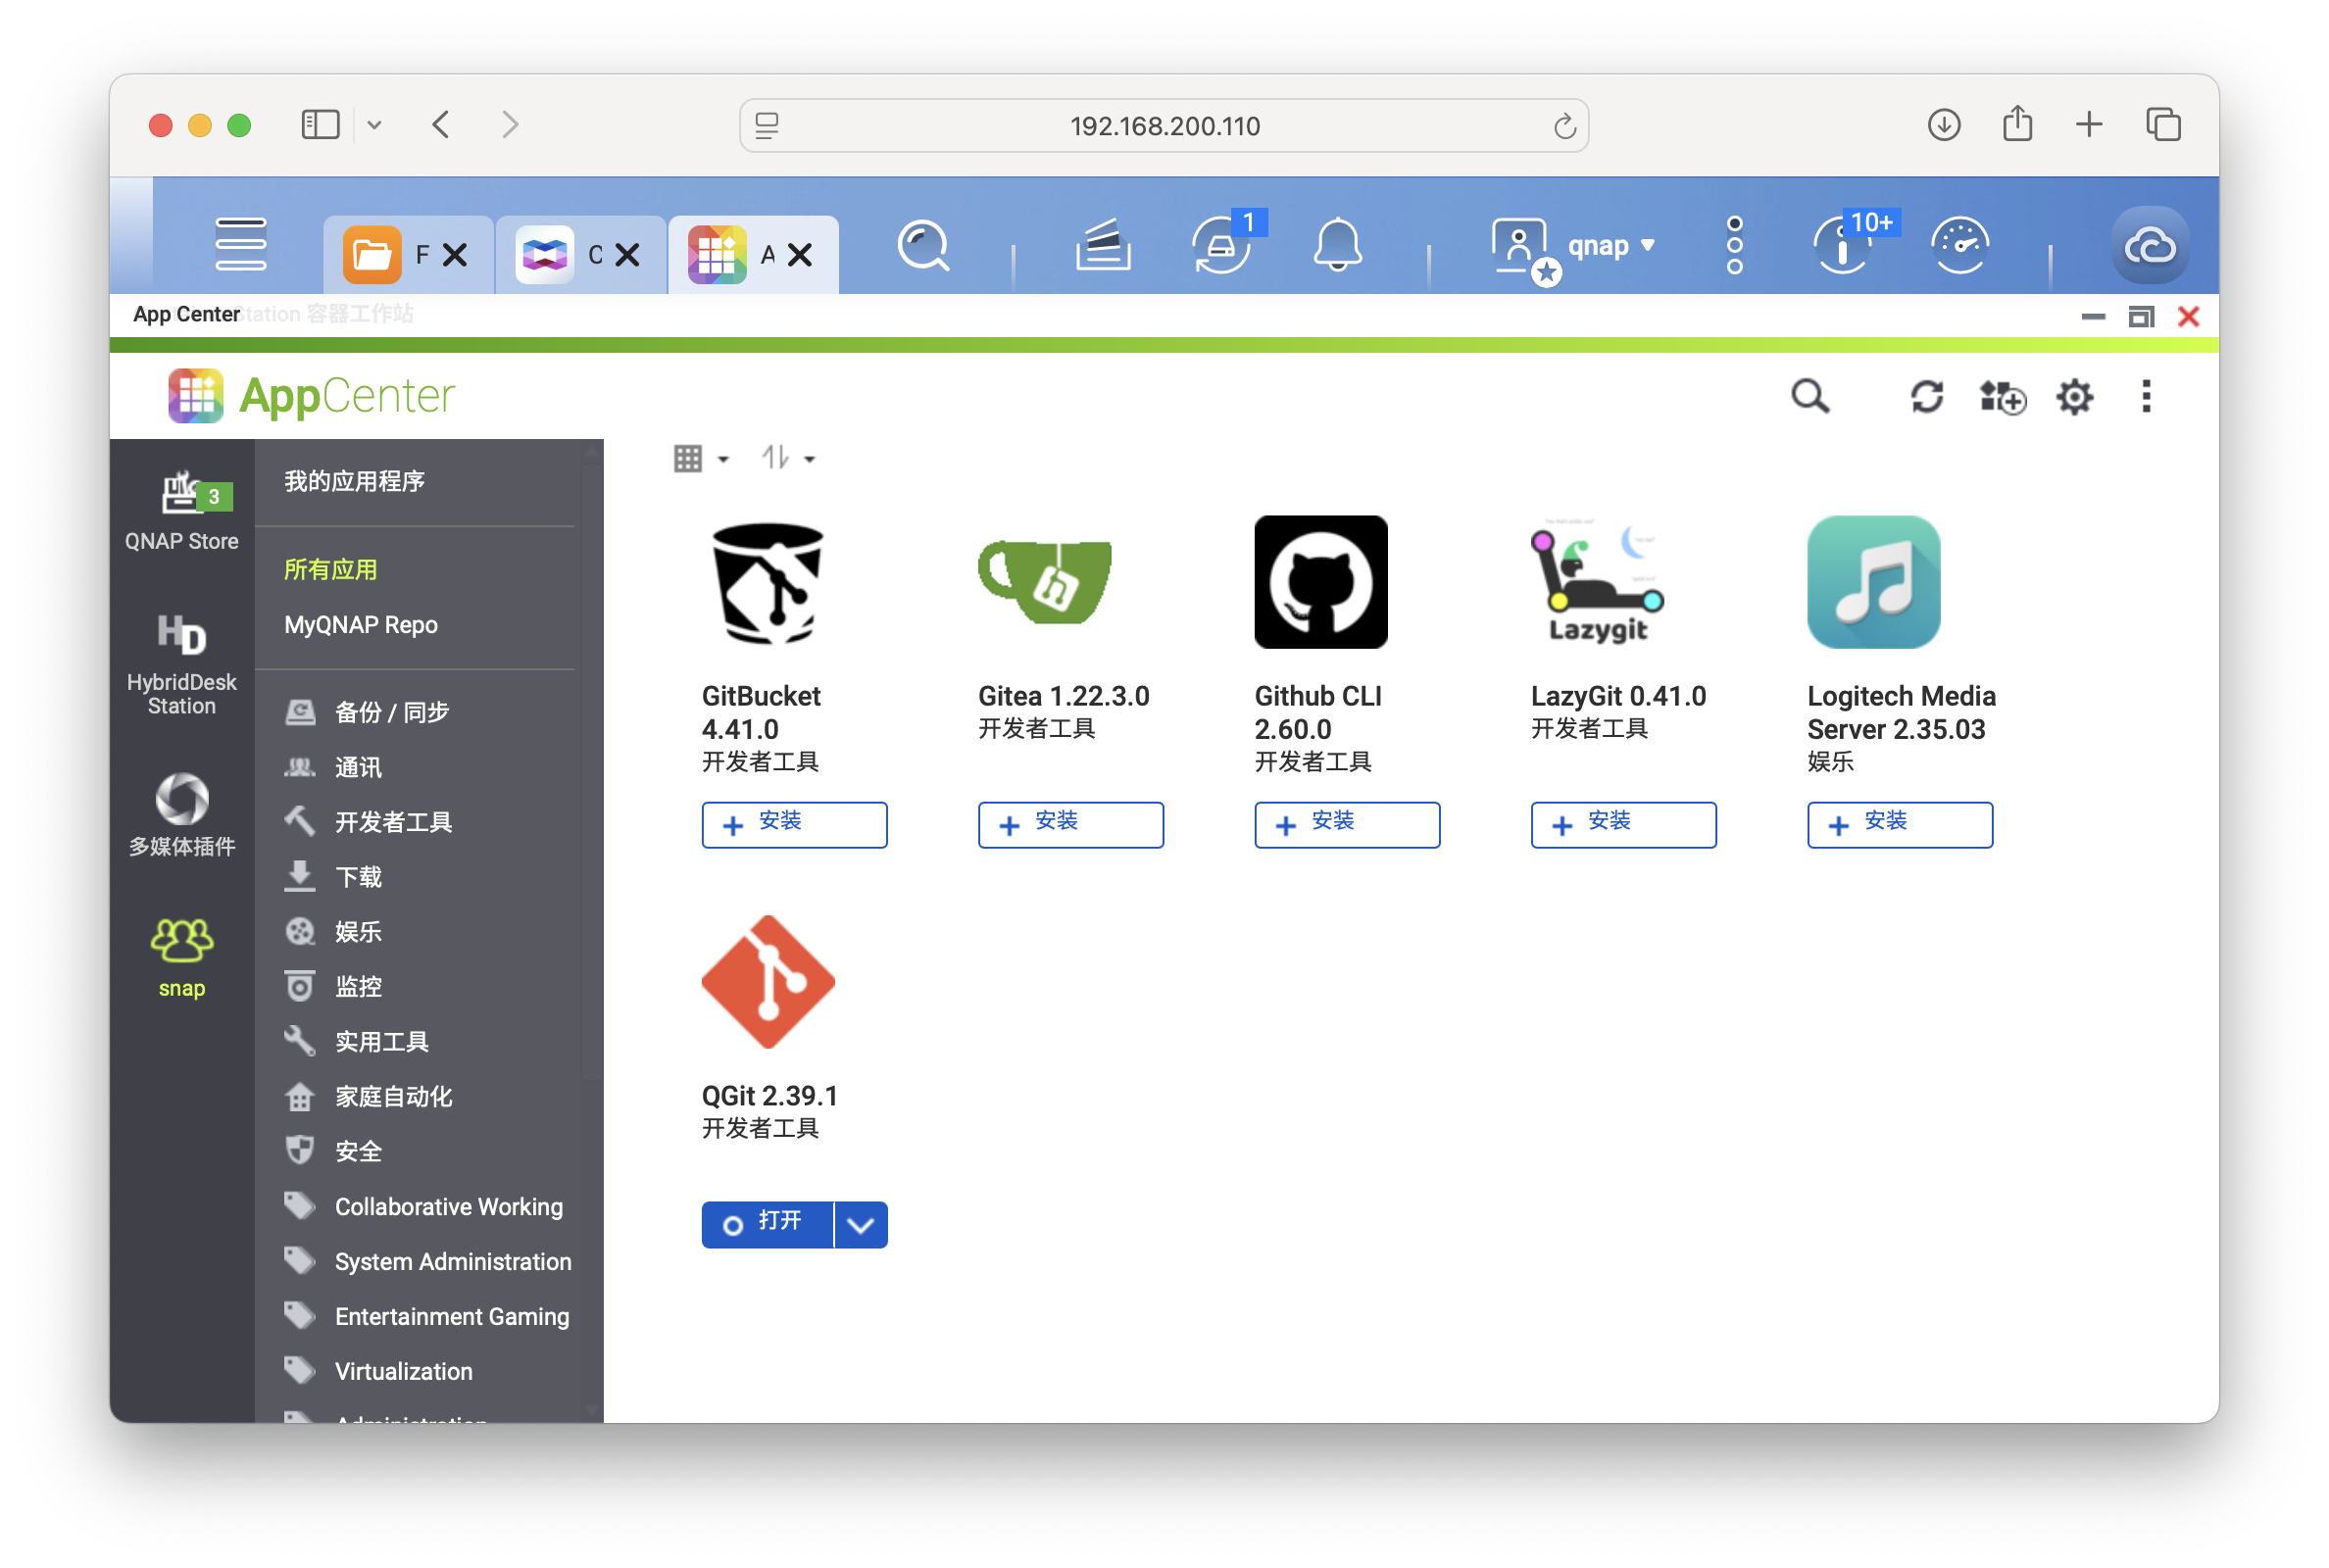The width and height of the screenshot is (2329, 1568).
Task: Select 所有应用 category
Action: point(331,570)
